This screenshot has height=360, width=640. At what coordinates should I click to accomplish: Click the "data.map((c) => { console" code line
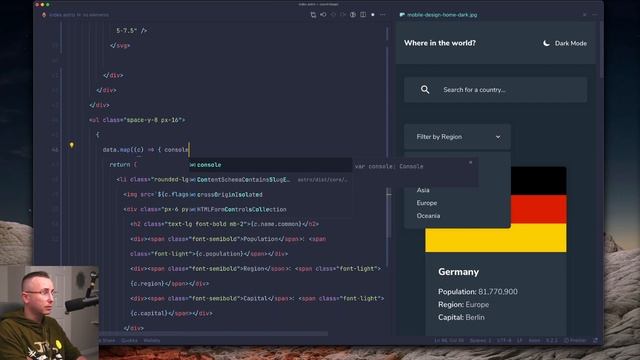[145, 150]
